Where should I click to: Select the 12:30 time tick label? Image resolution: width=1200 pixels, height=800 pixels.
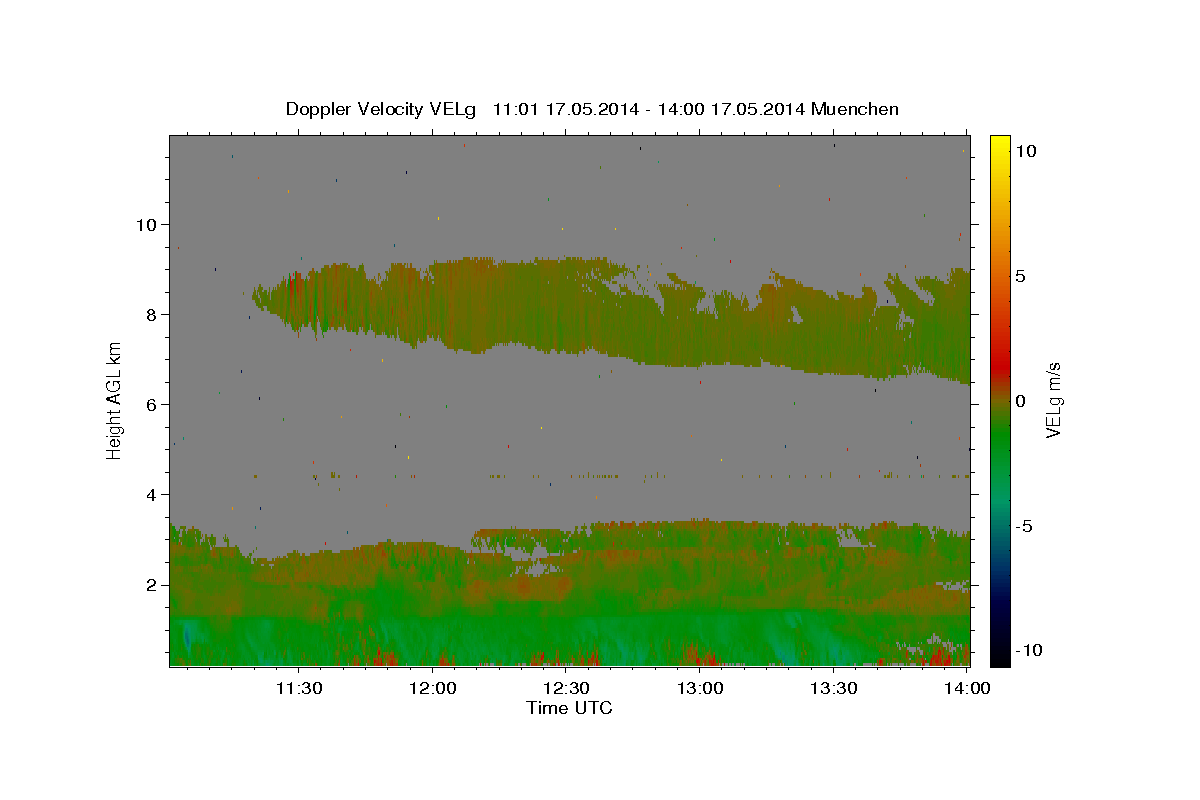click(x=567, y=688)
